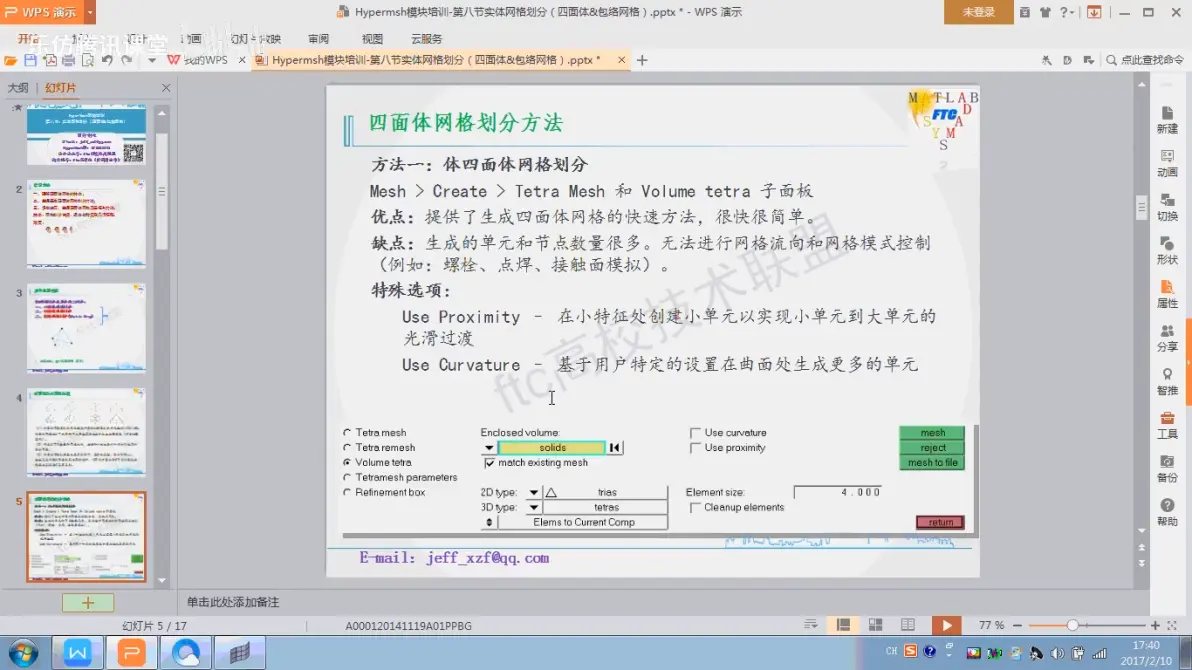This screenshot has height=670, width=1192.
Task: Open the Help (帮助) sidebar panel
Action: pos(1167,513)
